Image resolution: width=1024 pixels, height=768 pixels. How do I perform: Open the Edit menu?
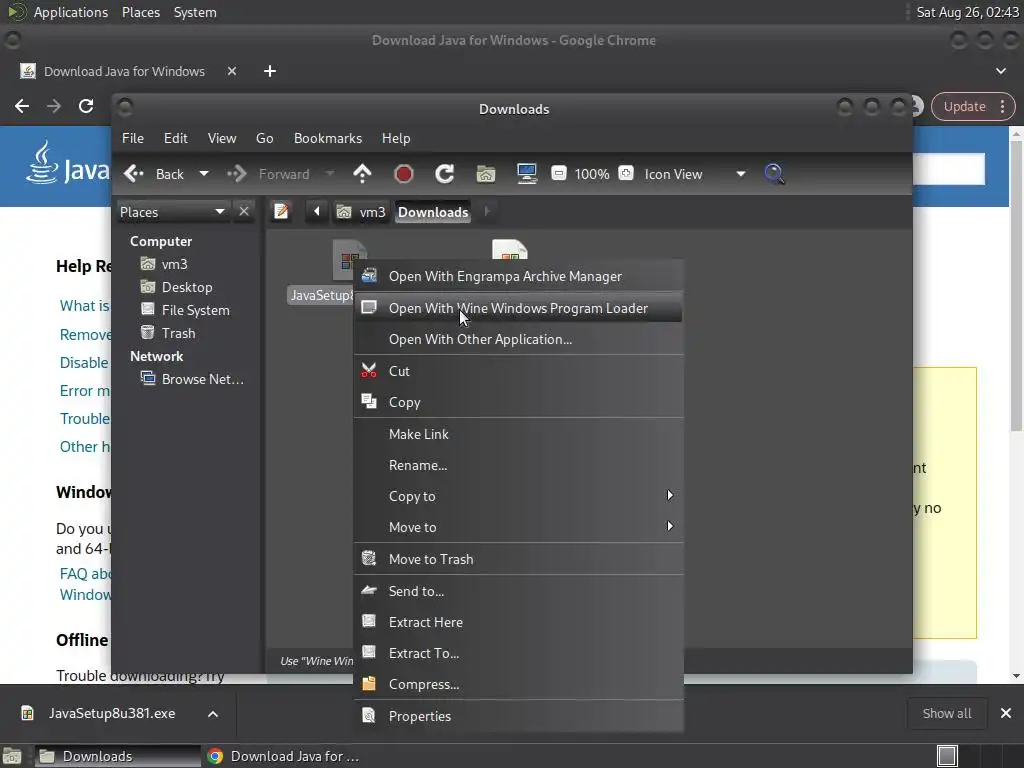(x=176, y=138)
